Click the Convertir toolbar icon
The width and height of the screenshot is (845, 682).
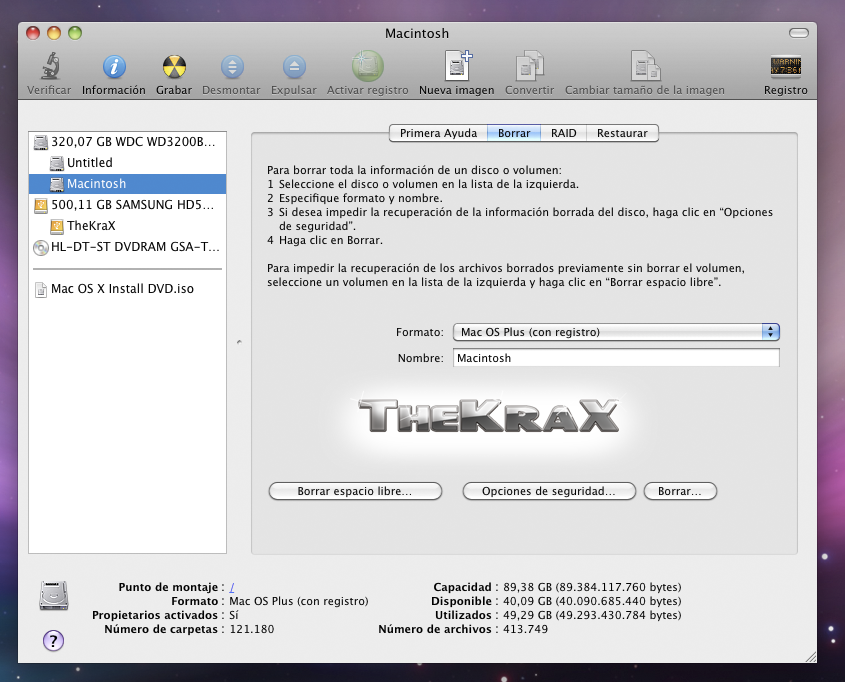(x=529, y=66)
